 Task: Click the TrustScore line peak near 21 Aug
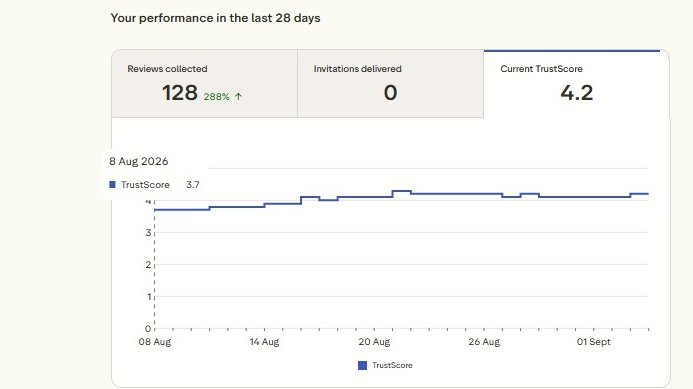coord(402,191)
